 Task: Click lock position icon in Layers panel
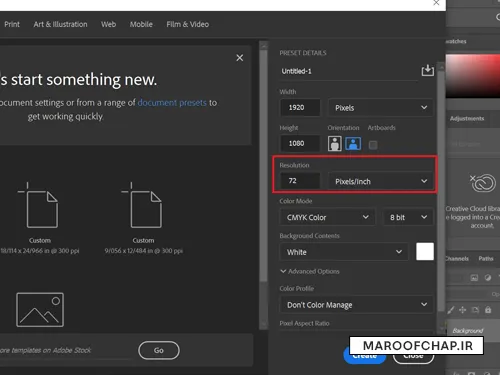pos(463,310)
